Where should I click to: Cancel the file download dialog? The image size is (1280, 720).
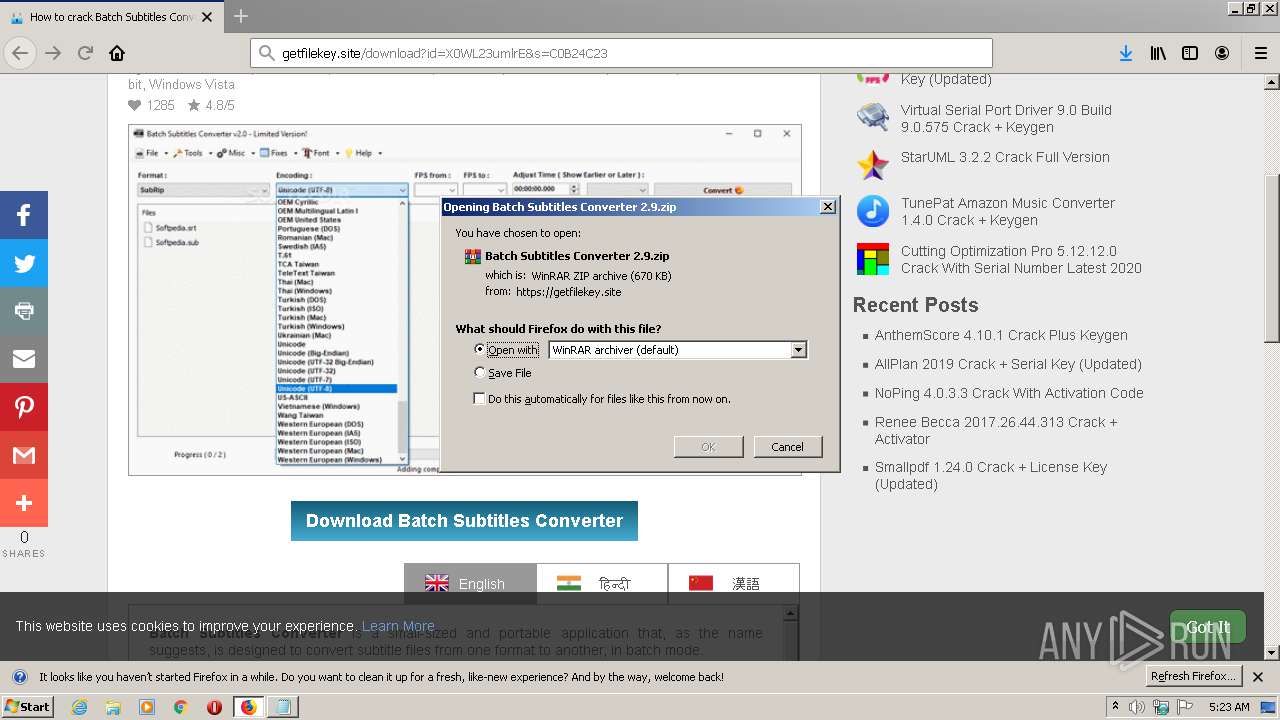pos(787,447)
